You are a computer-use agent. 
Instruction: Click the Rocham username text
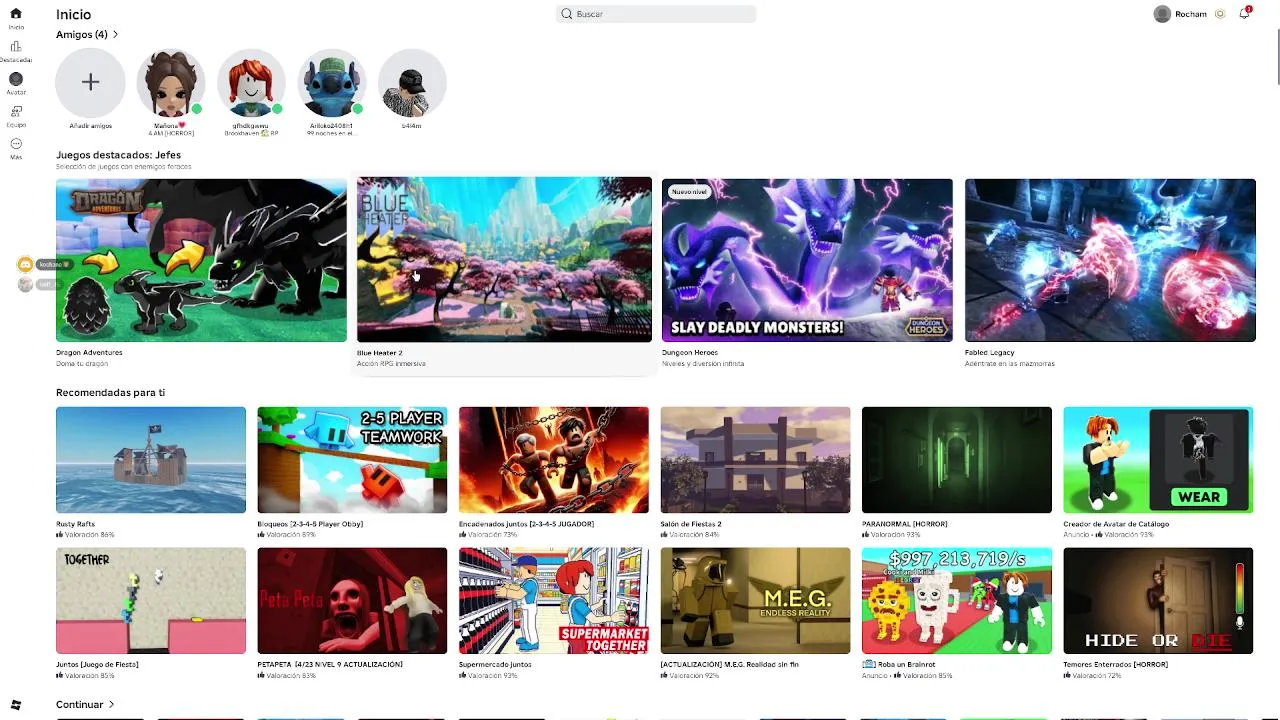(1191, 14)
